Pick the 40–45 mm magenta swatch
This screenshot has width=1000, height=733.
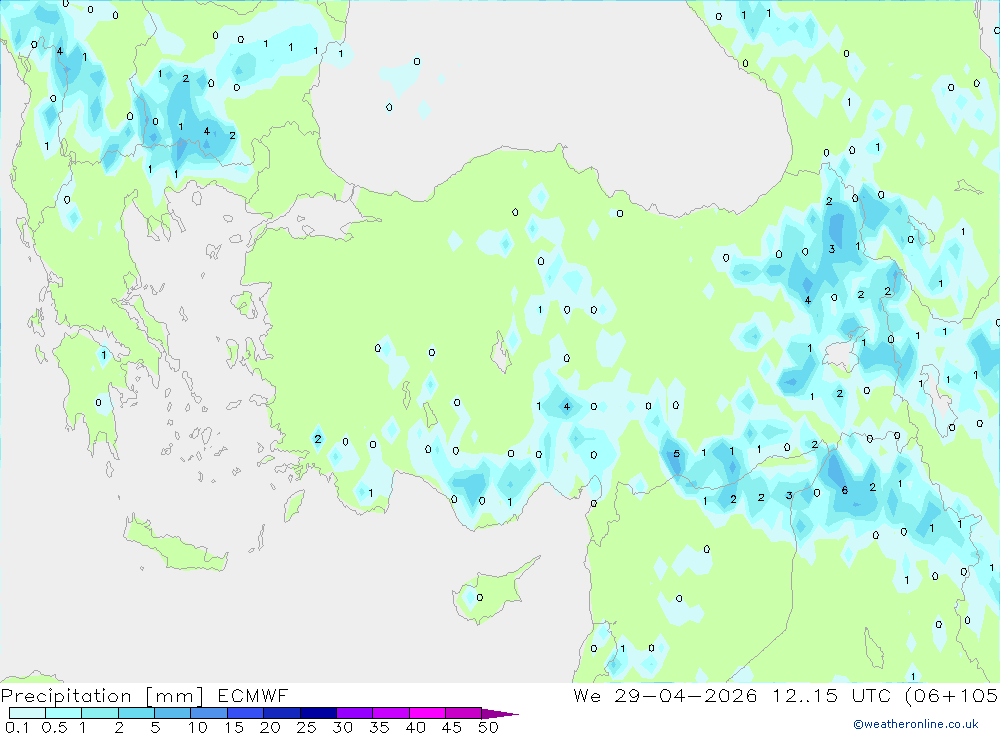427,713
